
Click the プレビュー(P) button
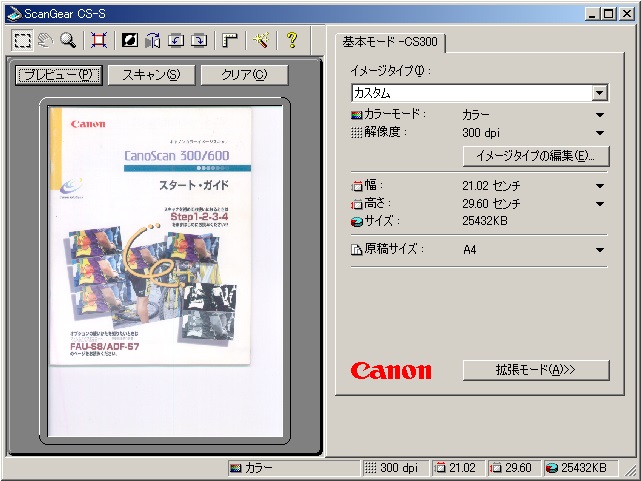click(59, 75)
